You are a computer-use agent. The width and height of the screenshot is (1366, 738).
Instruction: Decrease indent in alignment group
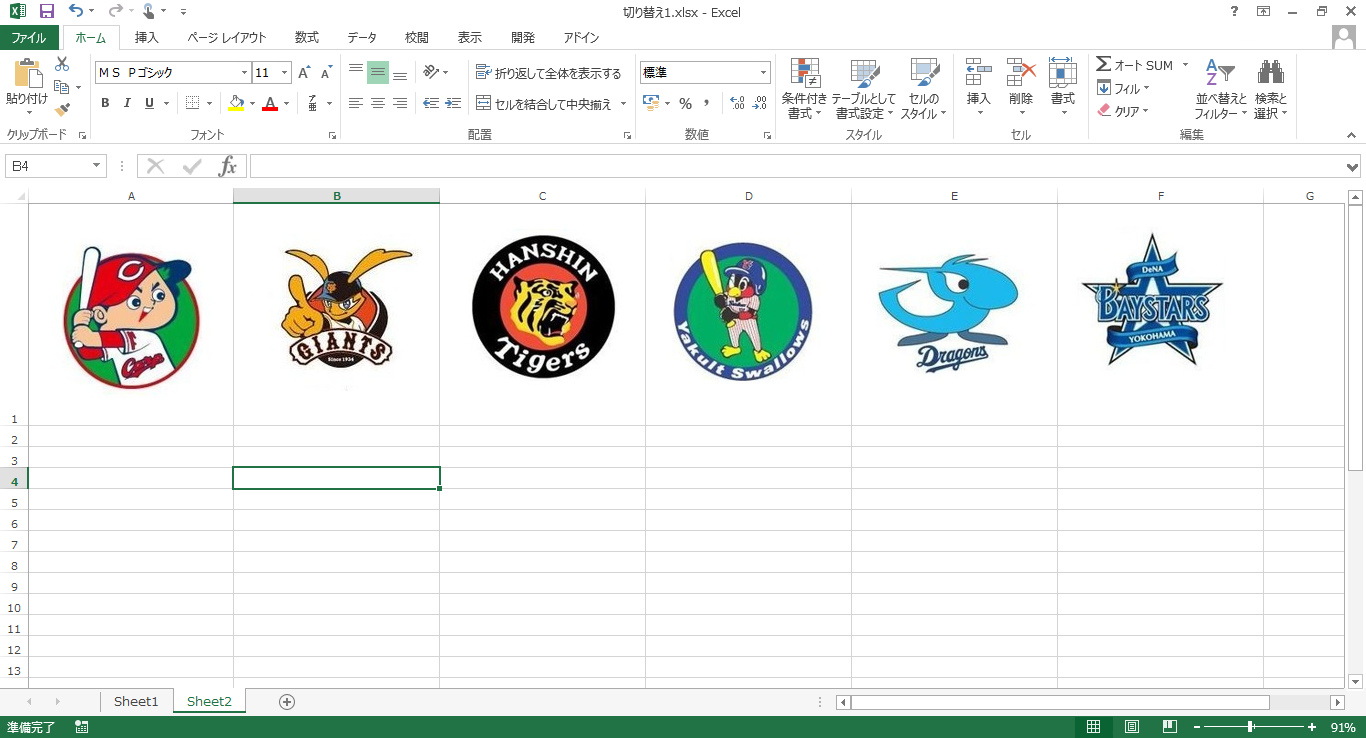coord(431,103)
